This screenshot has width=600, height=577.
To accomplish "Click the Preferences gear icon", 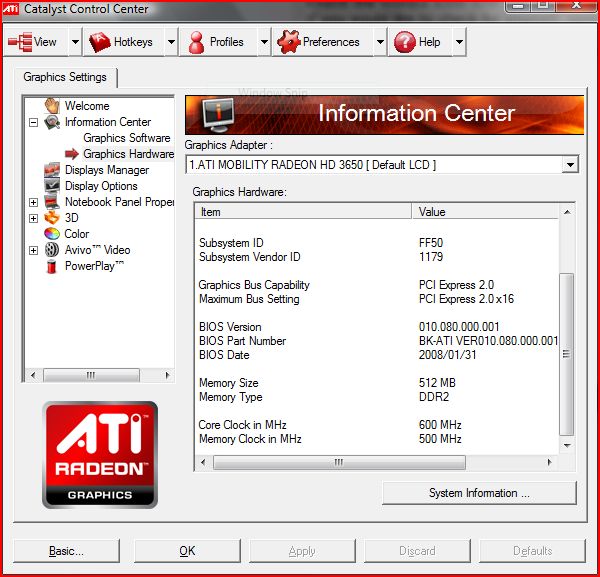I will (x=289, y=41).
